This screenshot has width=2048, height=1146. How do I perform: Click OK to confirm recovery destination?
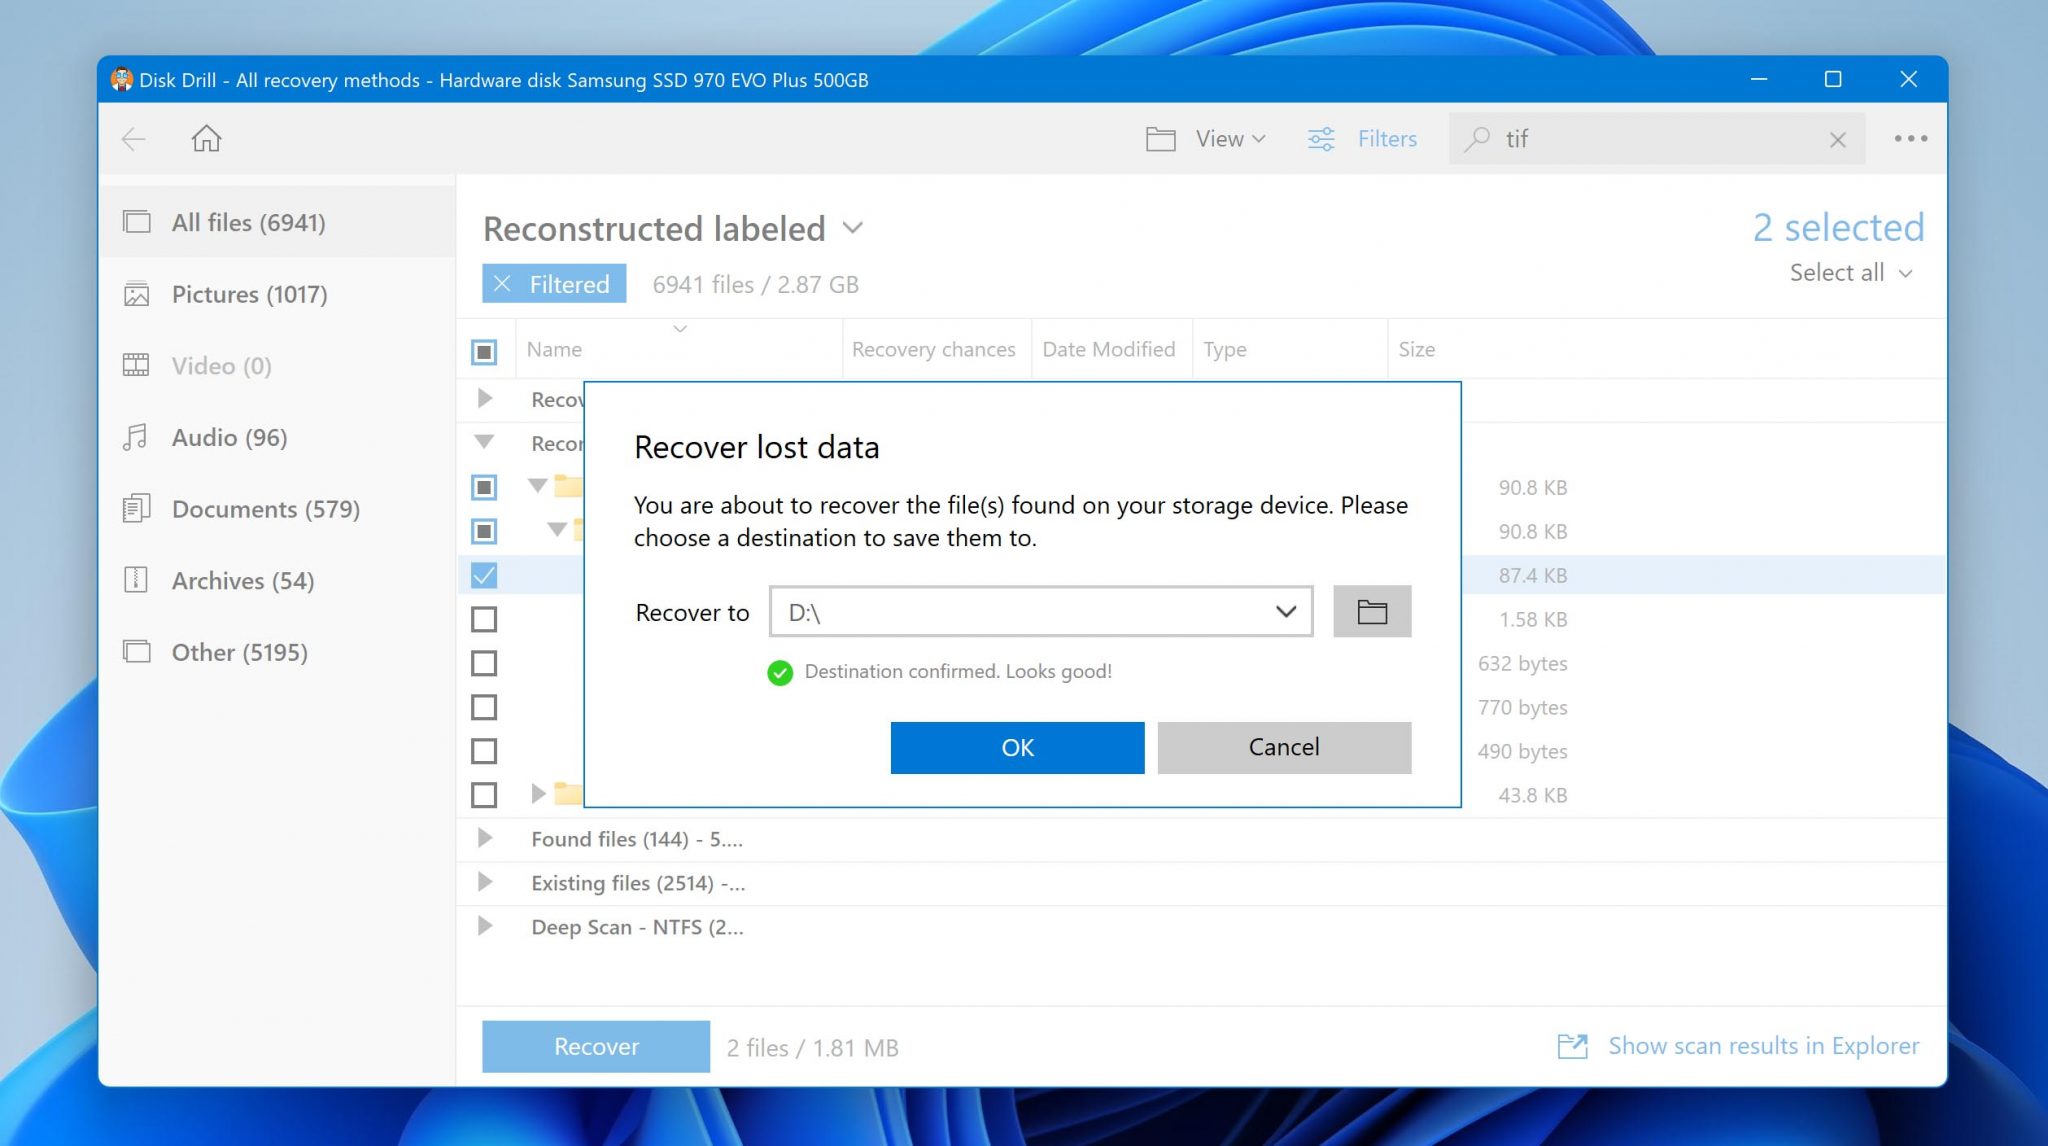(1017, 747)
